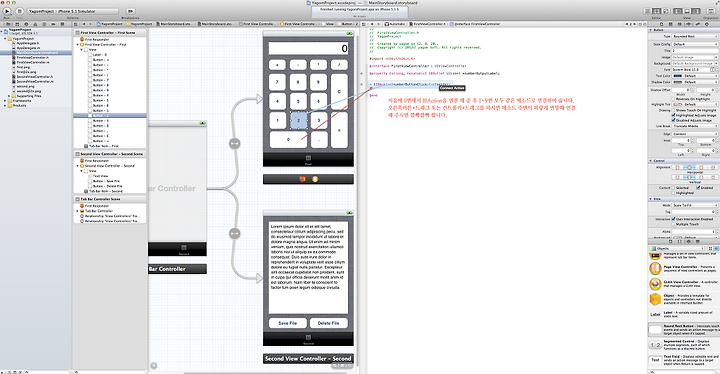Click the Save File button in second scene

pyautogui.click(x=287, y=323)
